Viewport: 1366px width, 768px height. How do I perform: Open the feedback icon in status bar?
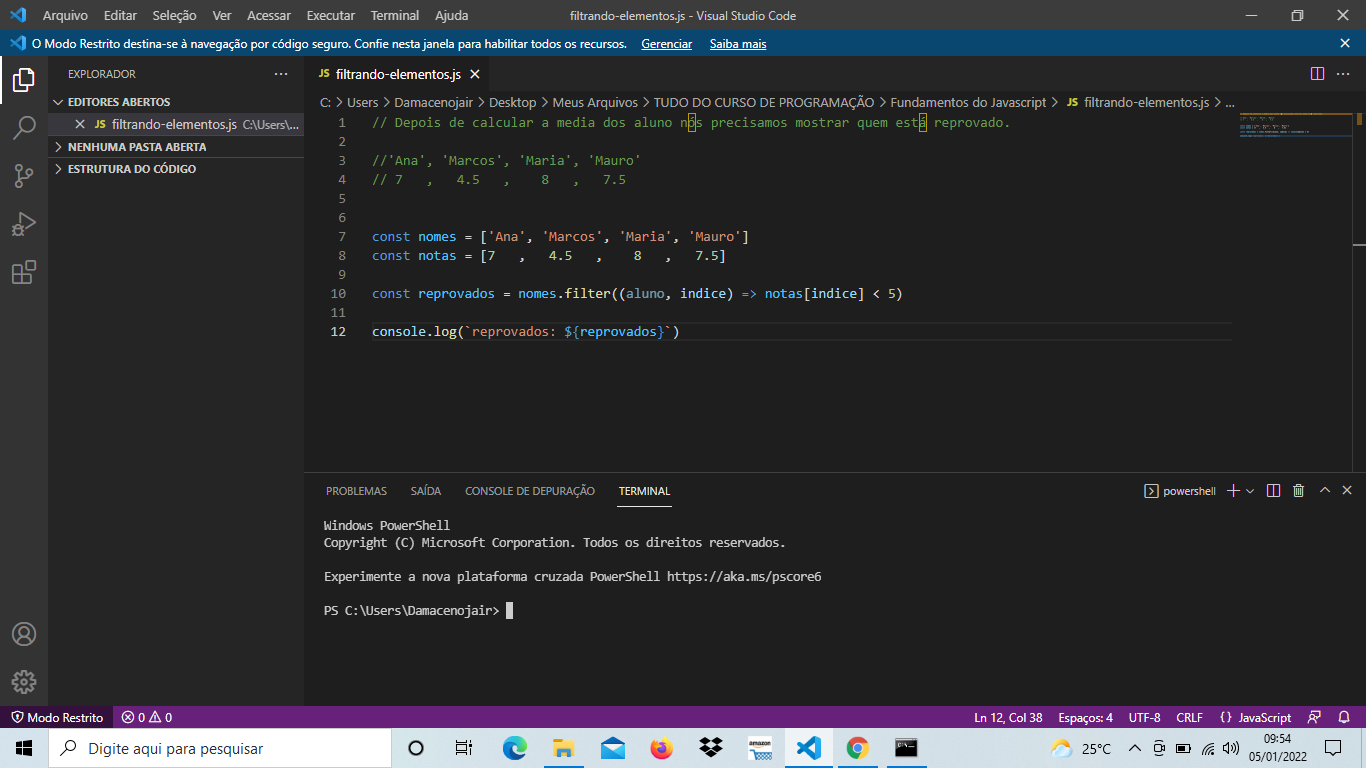point(1314,718)
